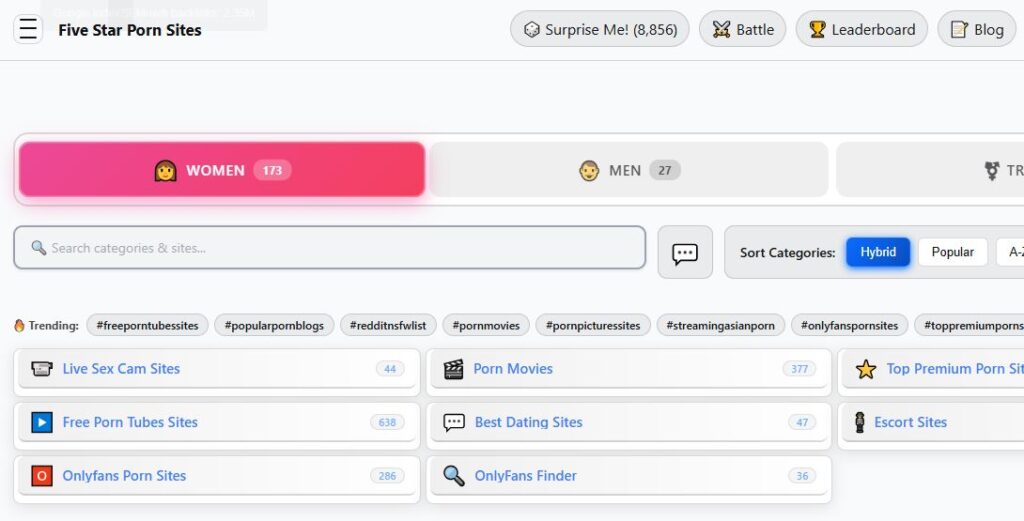The height and width of the screenshot is (521, 1024).
Task: Click the dice icon in Surprise Me
Action: click(x=532, y=29)
